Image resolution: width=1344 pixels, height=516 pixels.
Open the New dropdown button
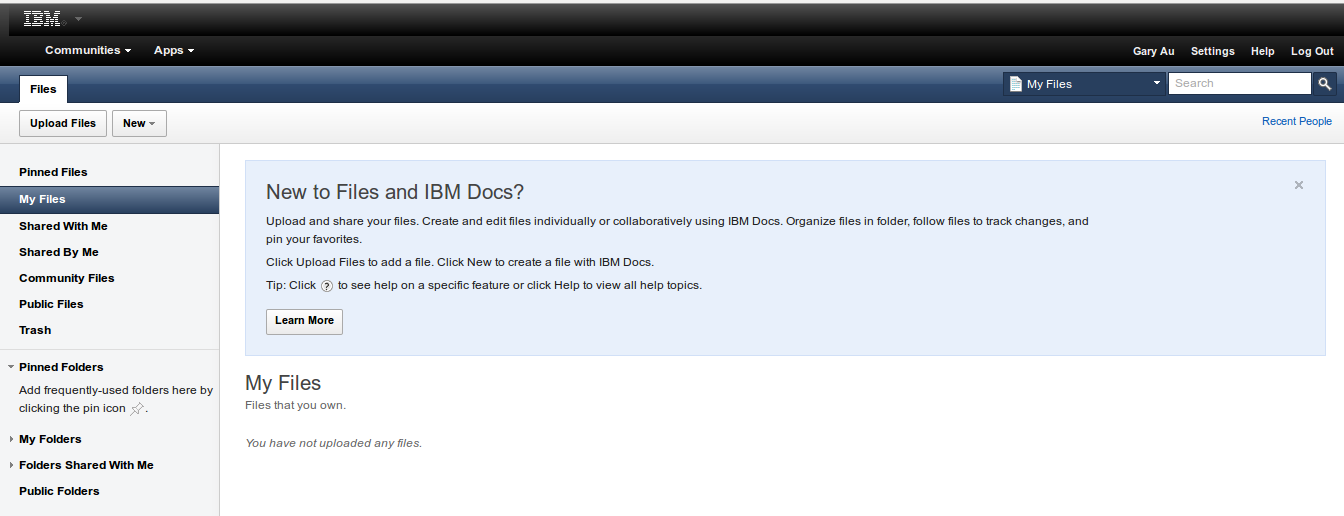coord(139,123)
